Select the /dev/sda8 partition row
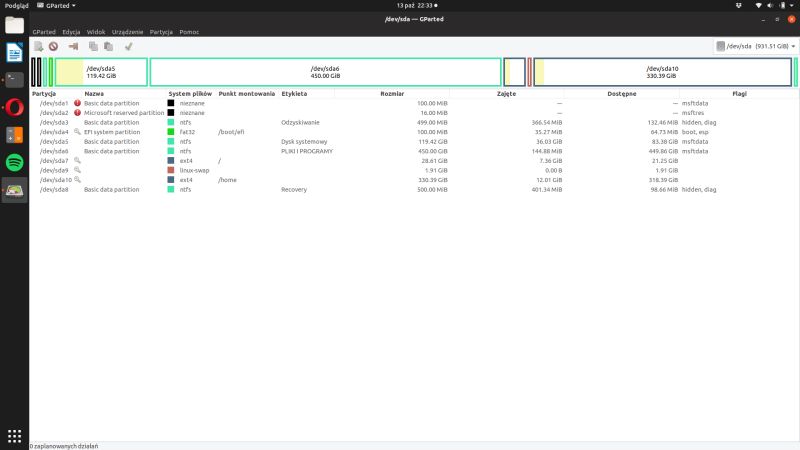This screenshot has width=800, height=450. 414,189
